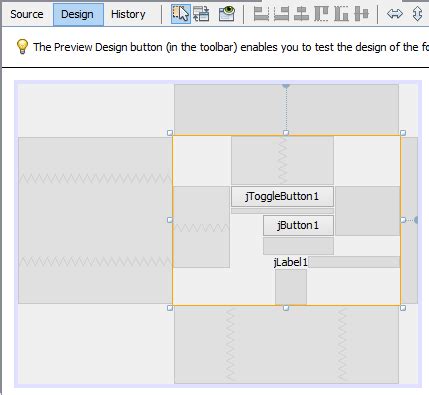Viewport: 429px width, 395px height.
Task: Grab left-middle handle of selected panel
Action: 170,220
